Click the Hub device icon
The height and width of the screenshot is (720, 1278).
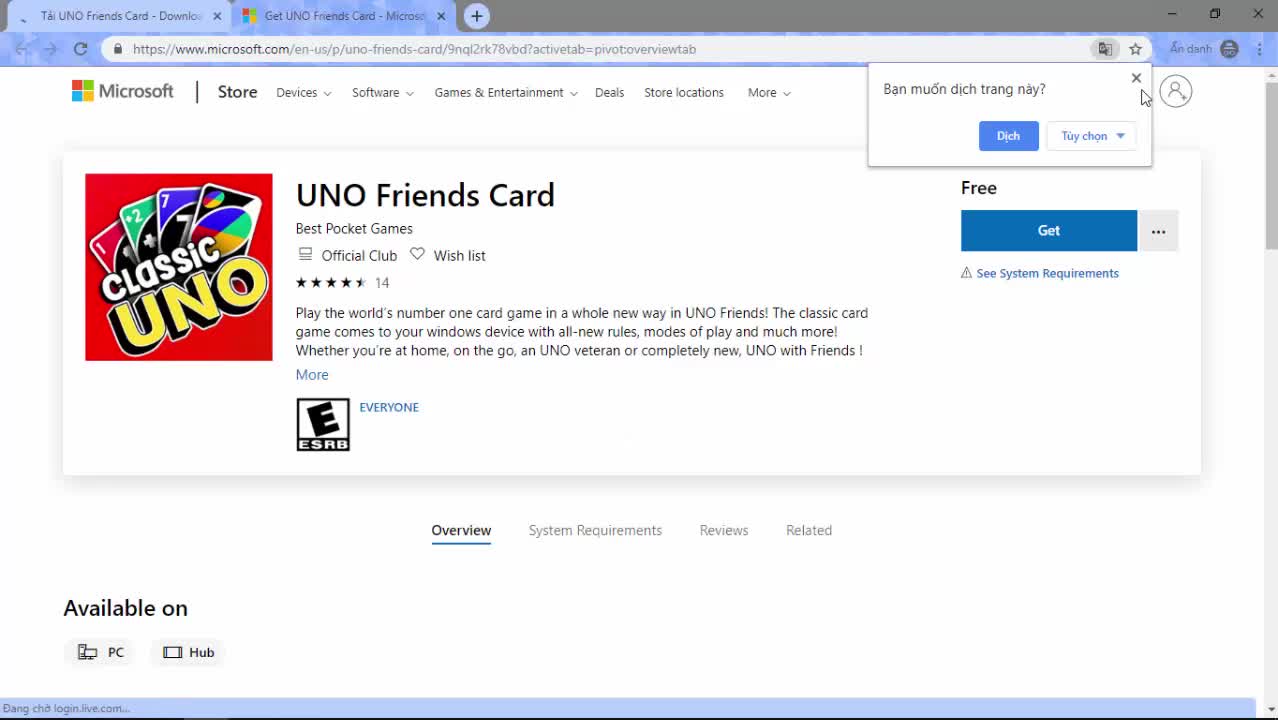(x=173, y=652)
